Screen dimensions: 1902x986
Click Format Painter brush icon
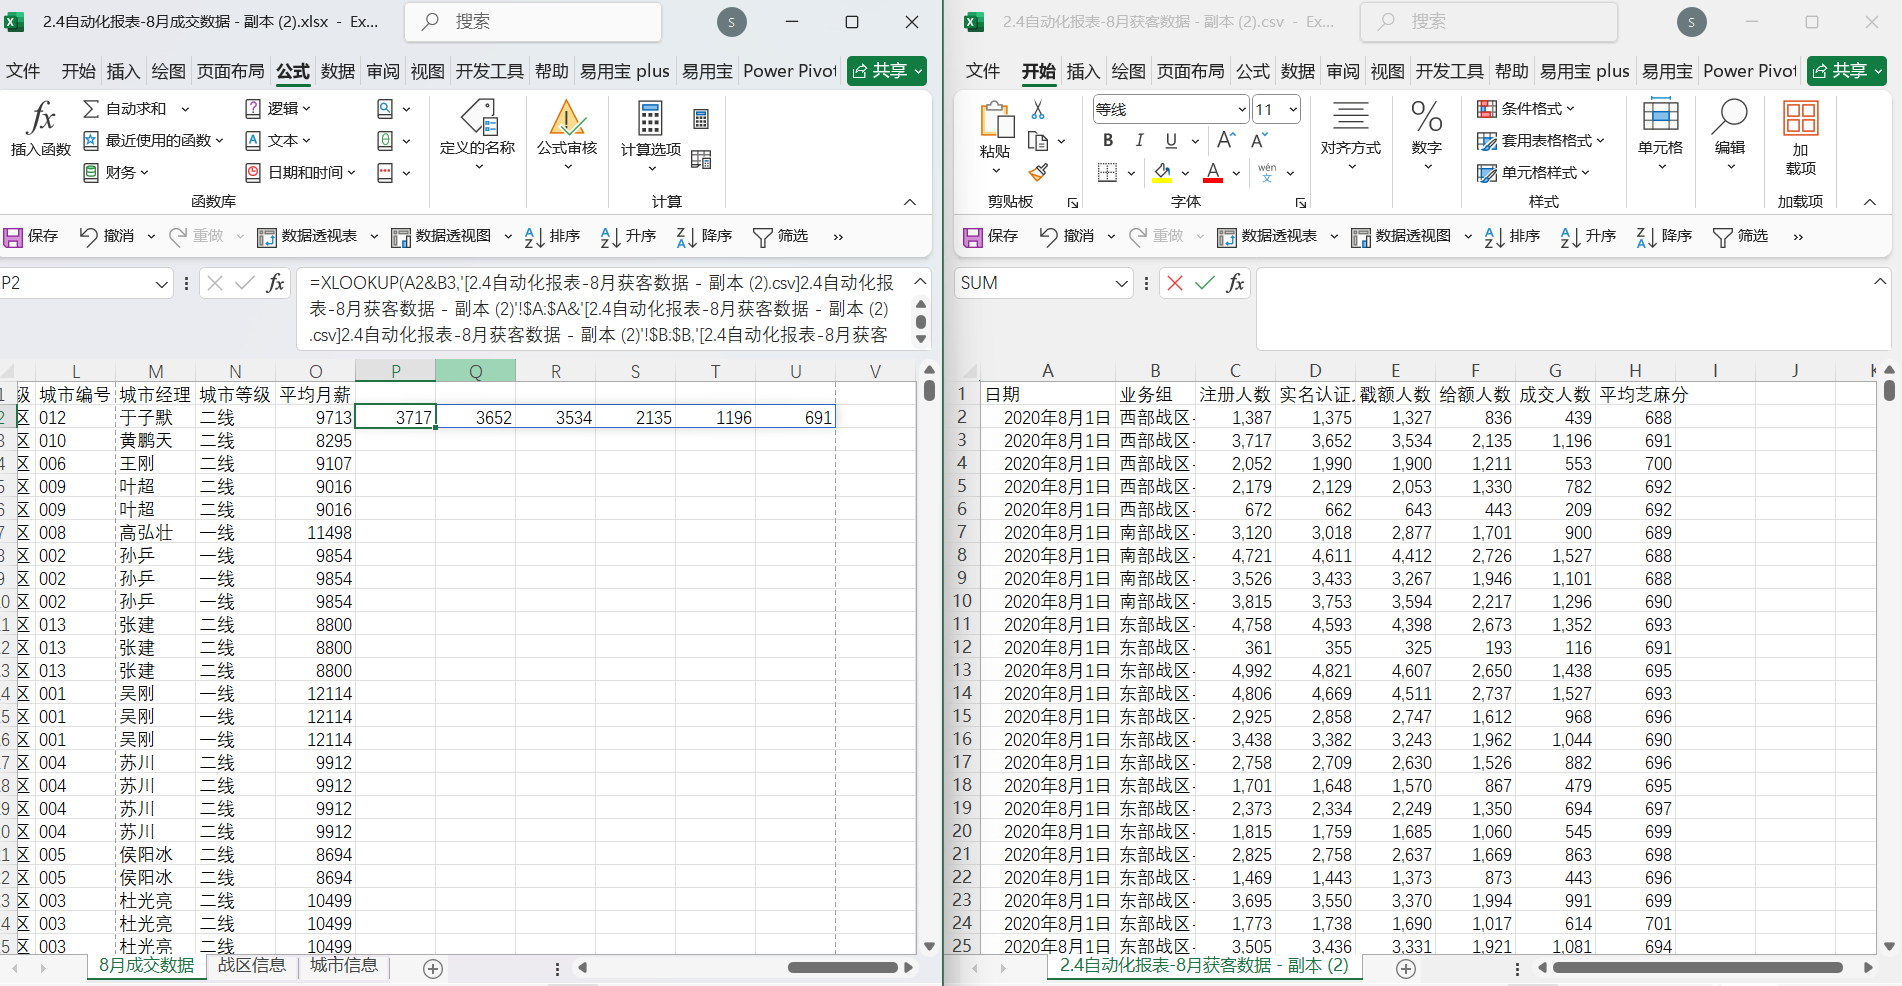tap(1038, 173)
